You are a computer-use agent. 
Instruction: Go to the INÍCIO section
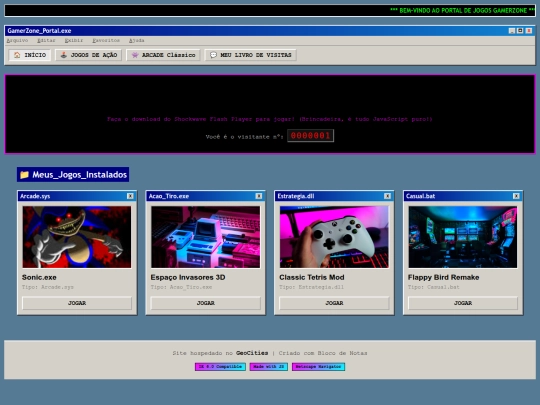click(x=30, y=55)
